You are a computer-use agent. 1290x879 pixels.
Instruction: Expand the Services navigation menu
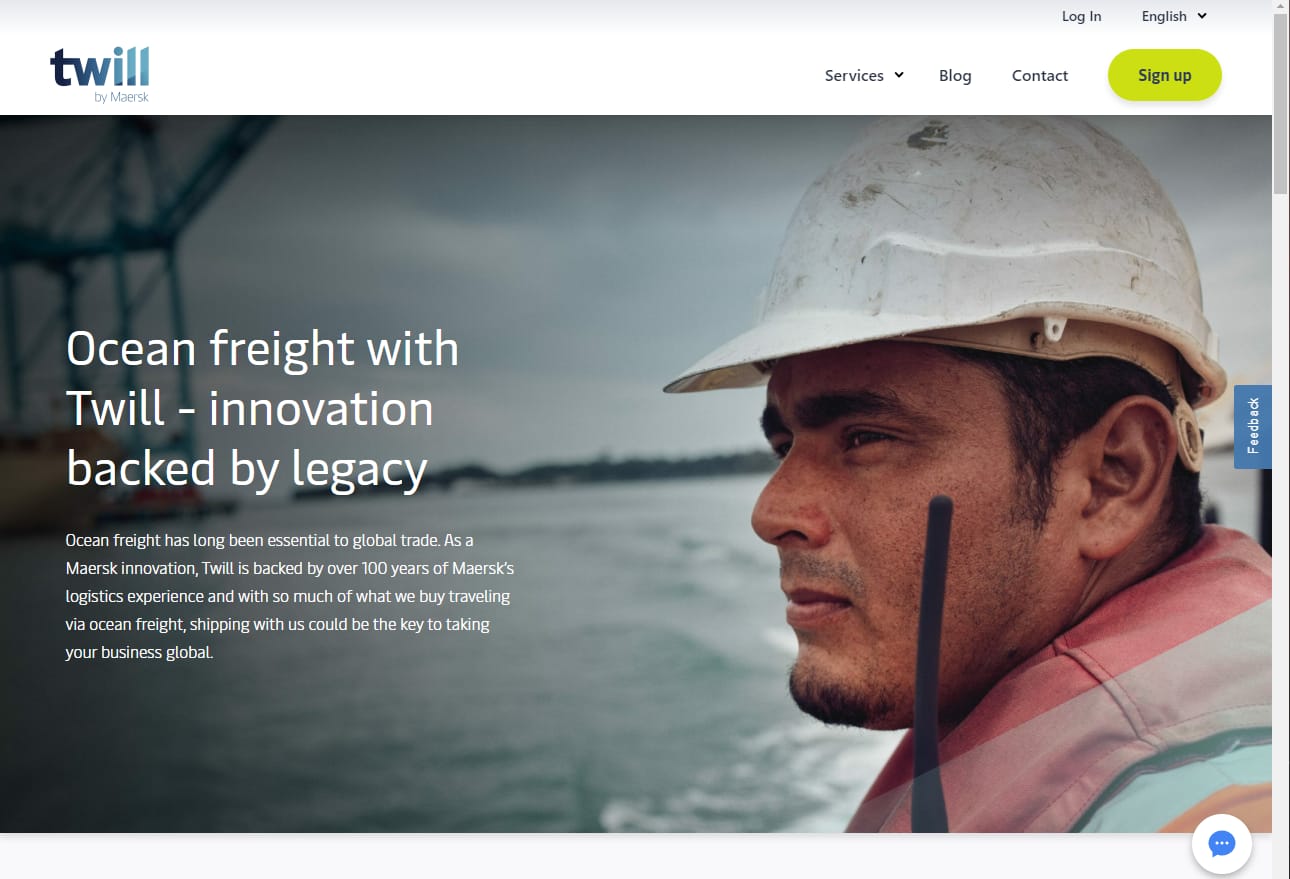[864, 75]
